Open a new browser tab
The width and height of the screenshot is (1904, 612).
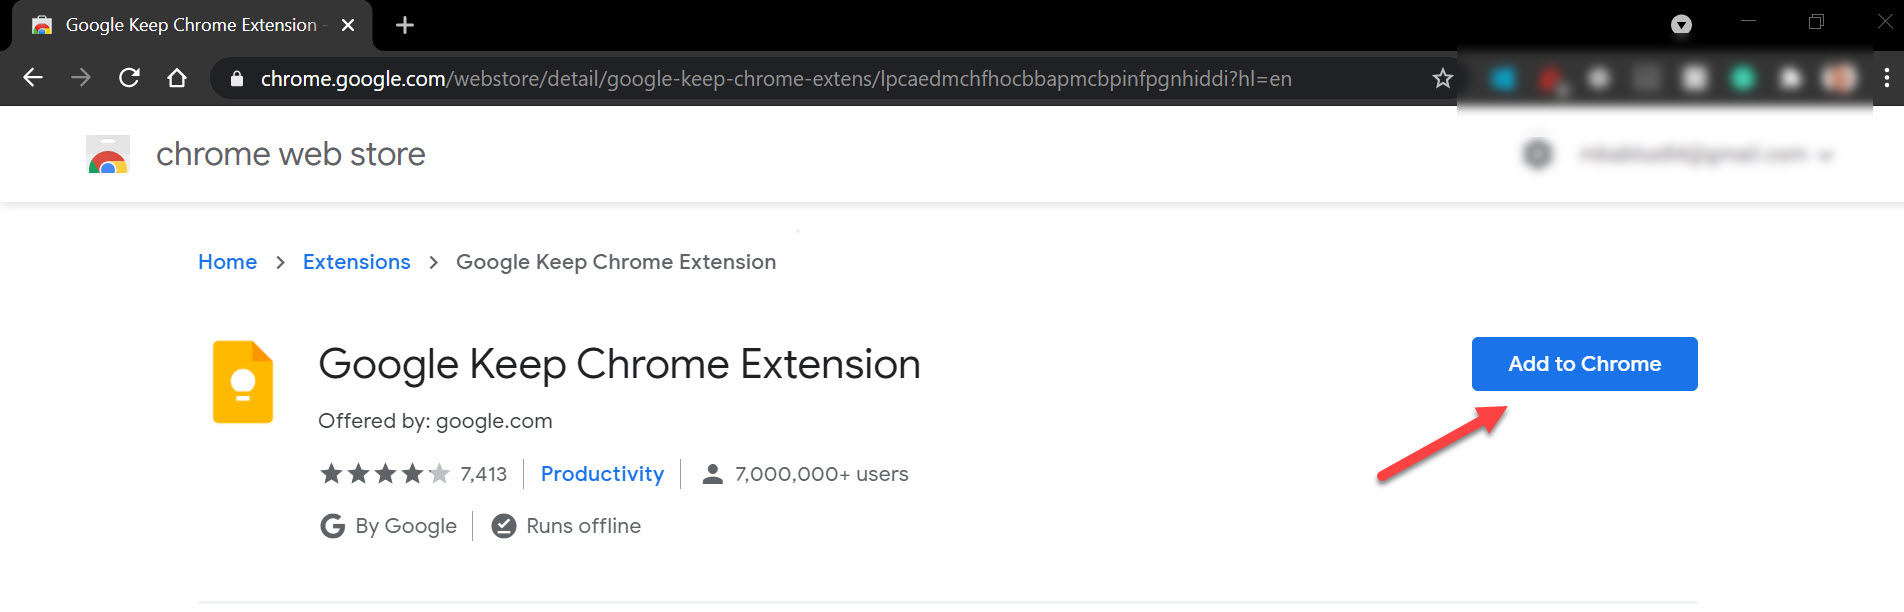[404, 25]
